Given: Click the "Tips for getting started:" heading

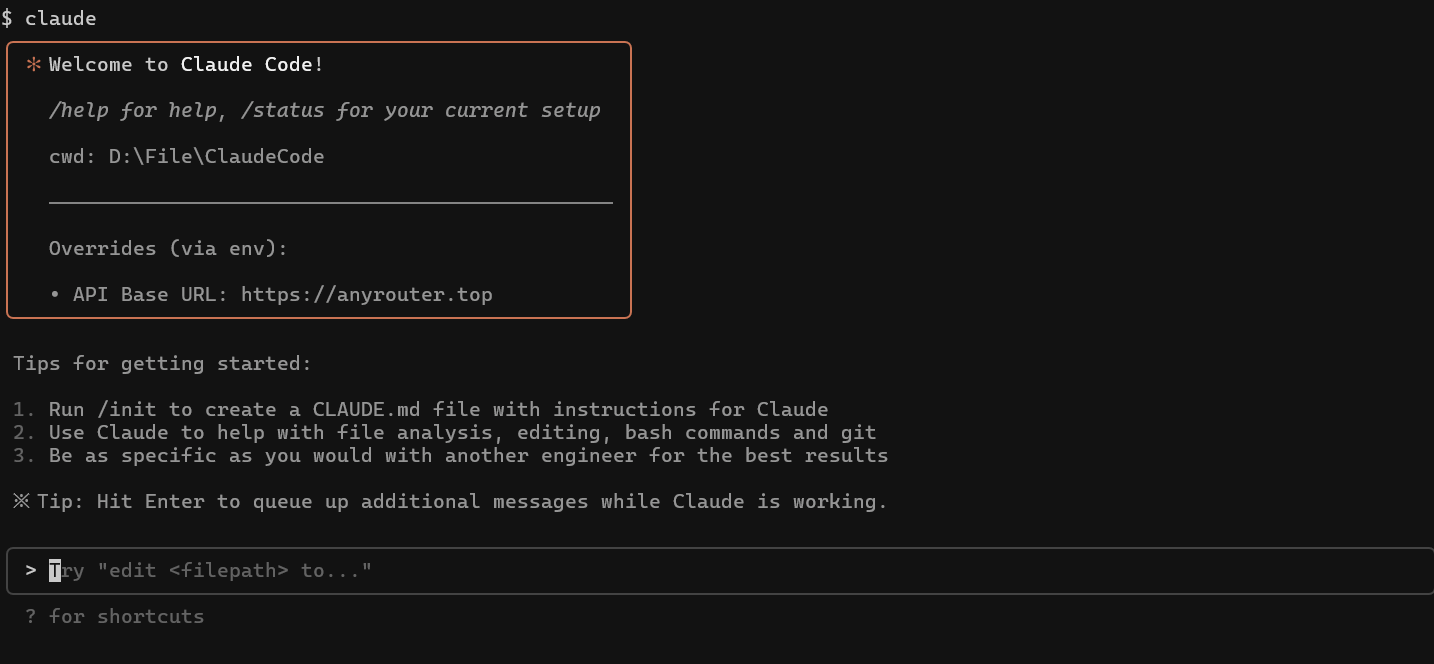Looking at the screenshot, I should 162,363.
